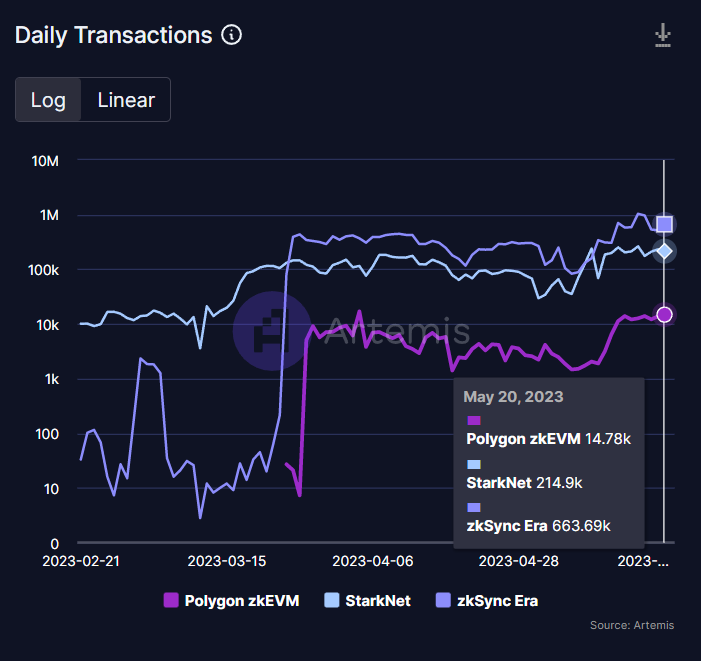The image size is (701, 661).
Task: Click the y-axis label 10k
Action: point(47,325)
